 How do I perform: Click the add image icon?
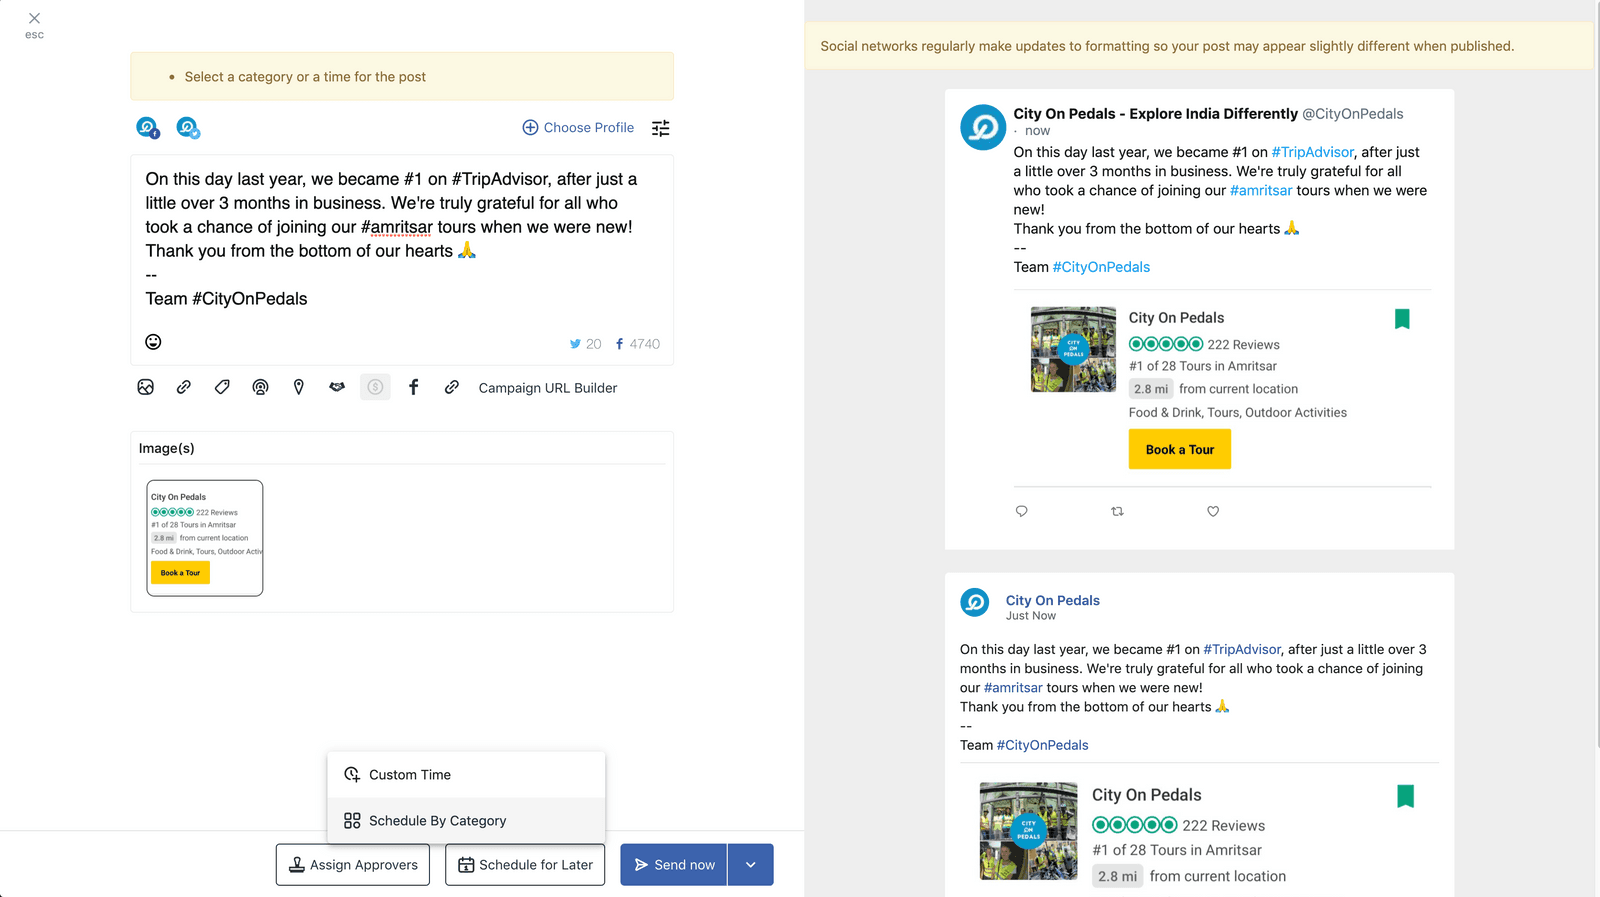146,387
